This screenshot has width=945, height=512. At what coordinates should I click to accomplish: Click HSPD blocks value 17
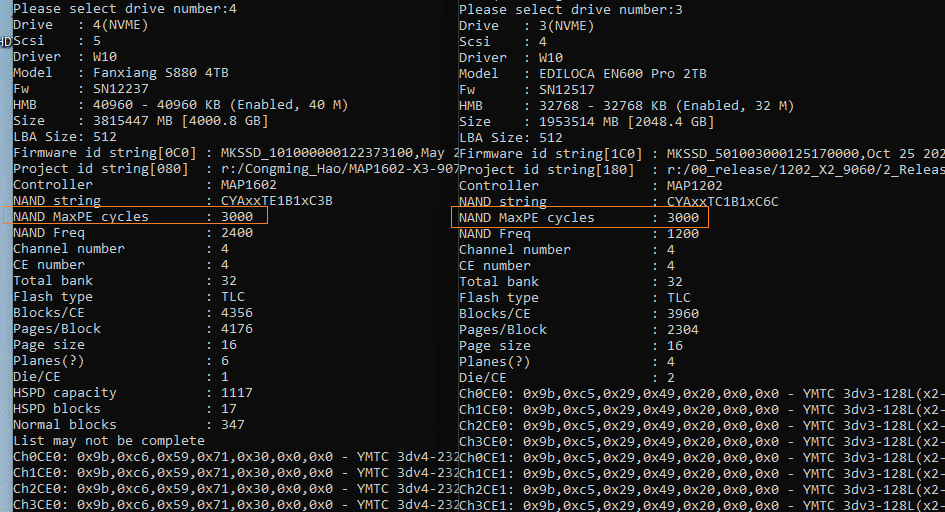coord(229,409)
